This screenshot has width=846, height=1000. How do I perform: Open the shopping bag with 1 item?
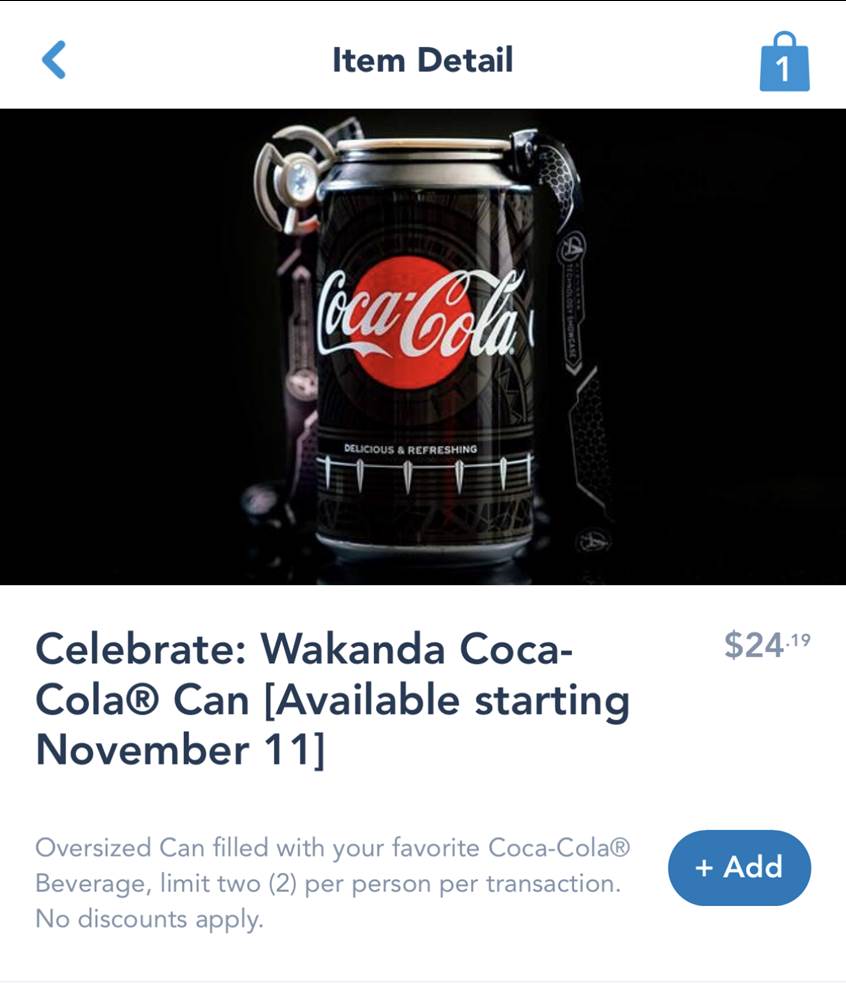coord(784,62)
